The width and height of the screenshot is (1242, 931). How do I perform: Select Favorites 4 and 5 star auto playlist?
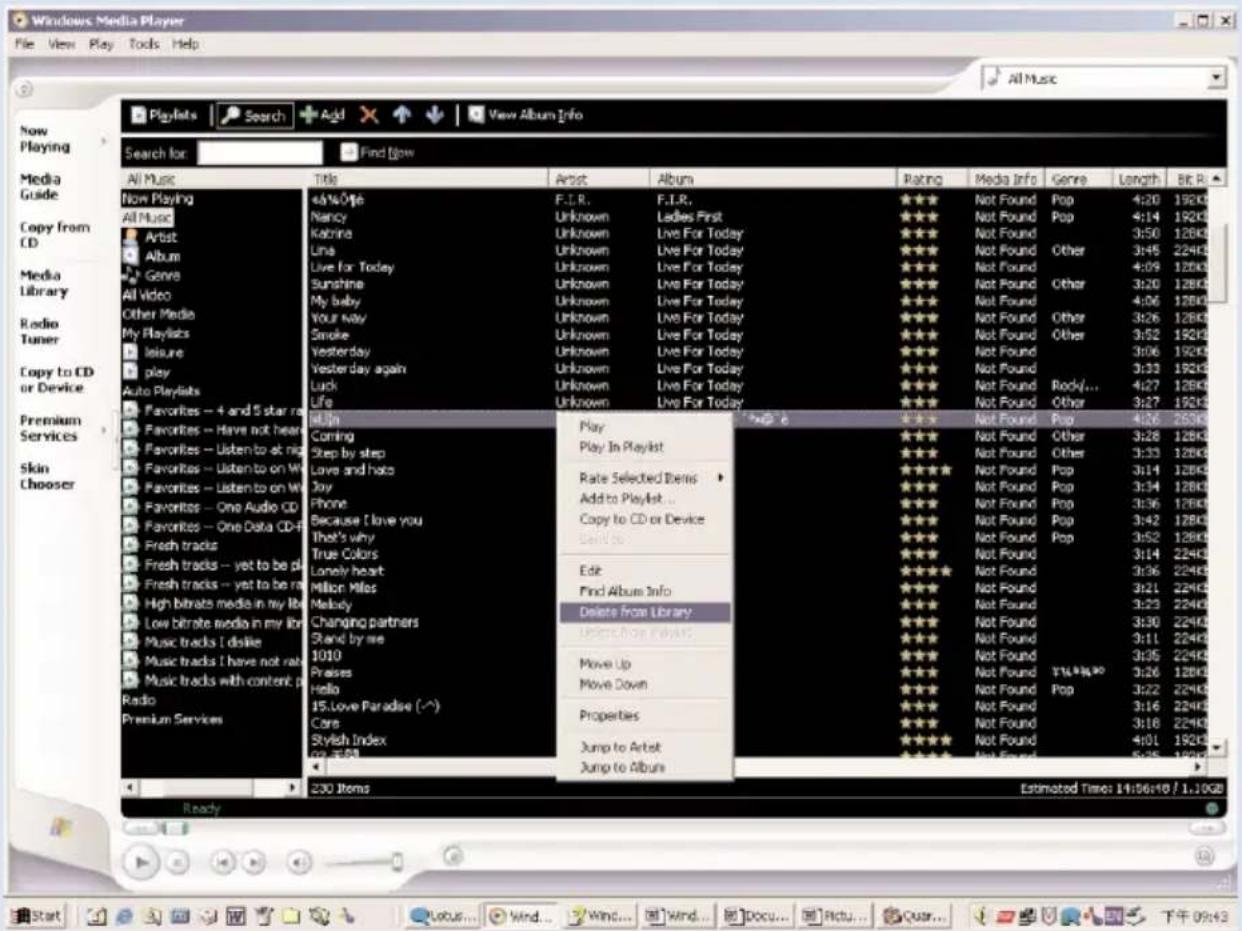(212, 411)
